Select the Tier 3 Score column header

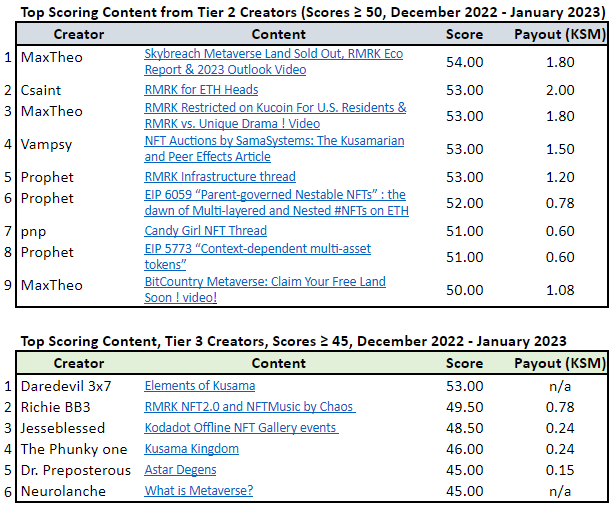point(464,363)
